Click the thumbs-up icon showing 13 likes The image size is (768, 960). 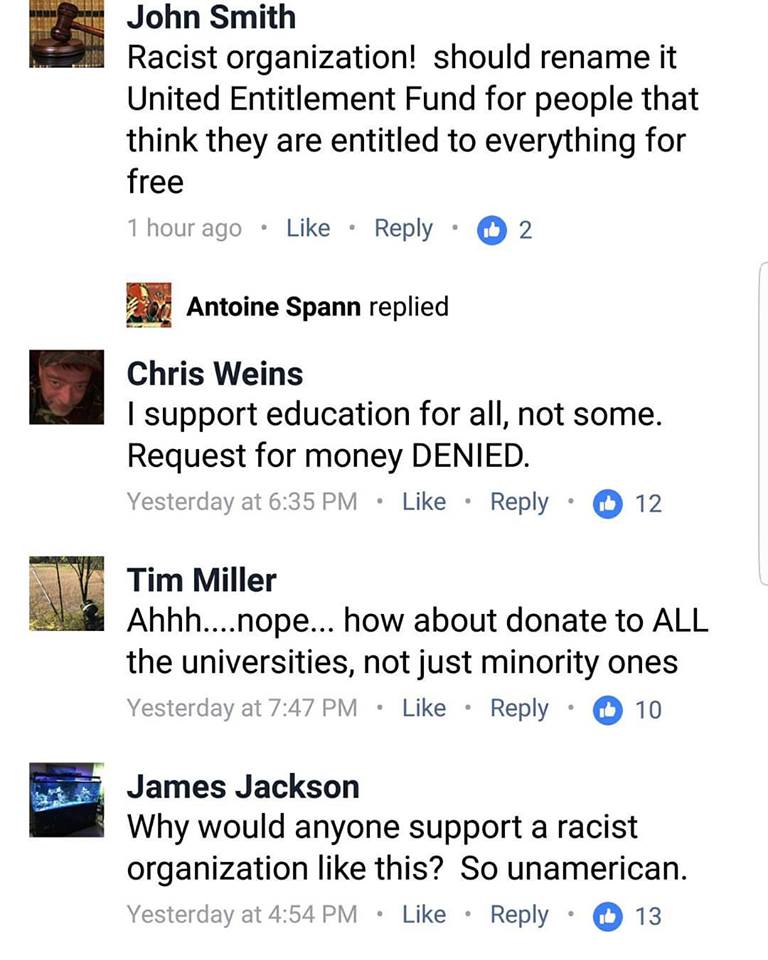click(608, 916)
